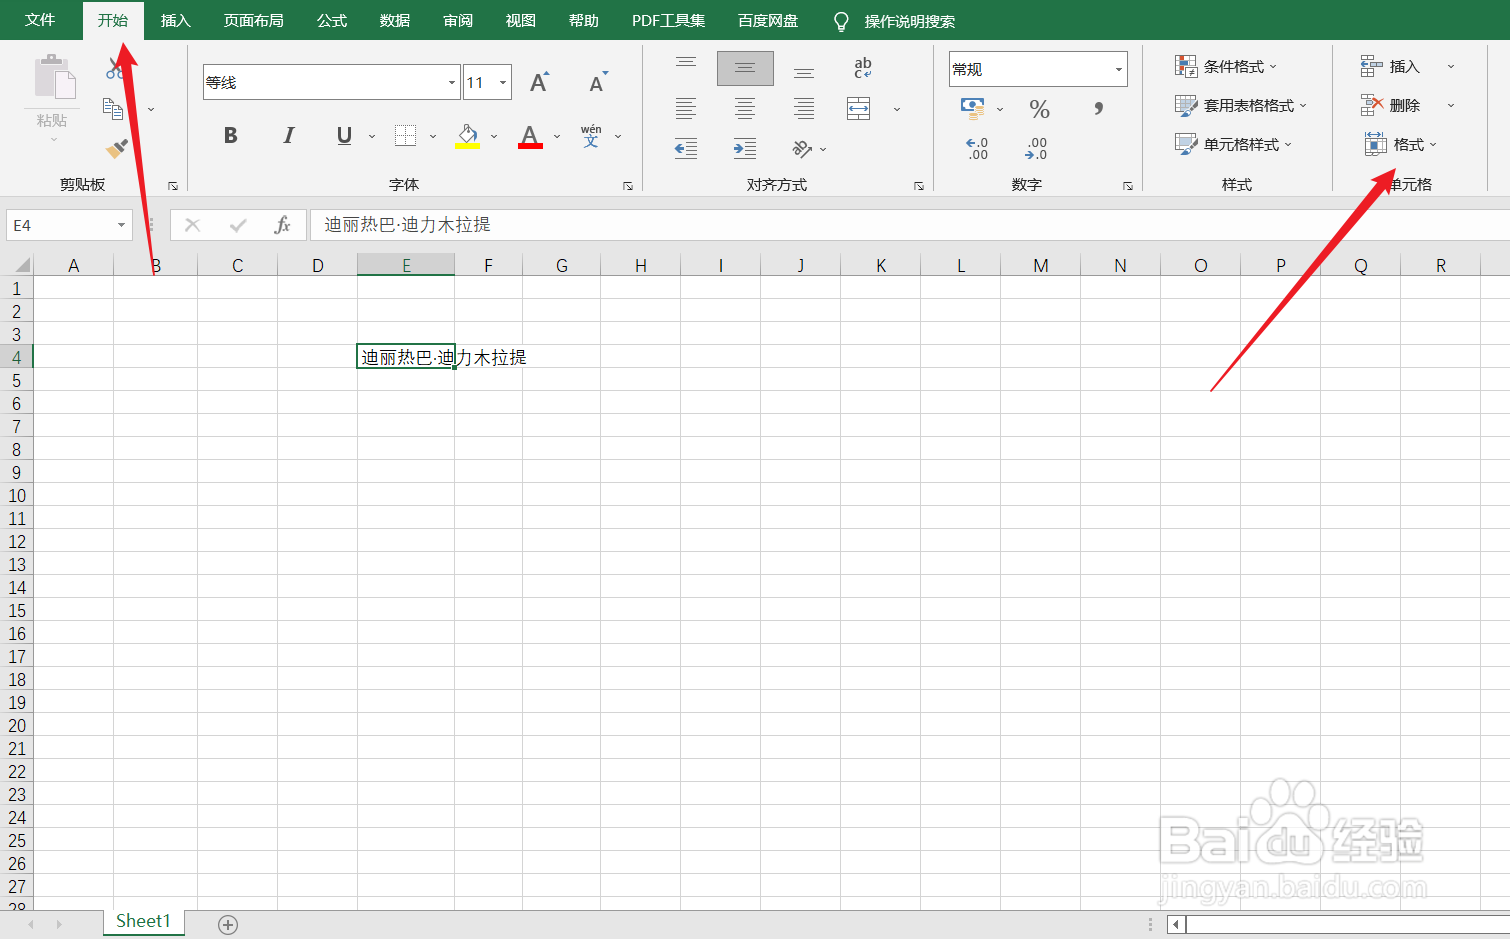The width and height of the screenshot is (1510, 939).
Task: Decrease indent icon
Action: coord(686,149)
